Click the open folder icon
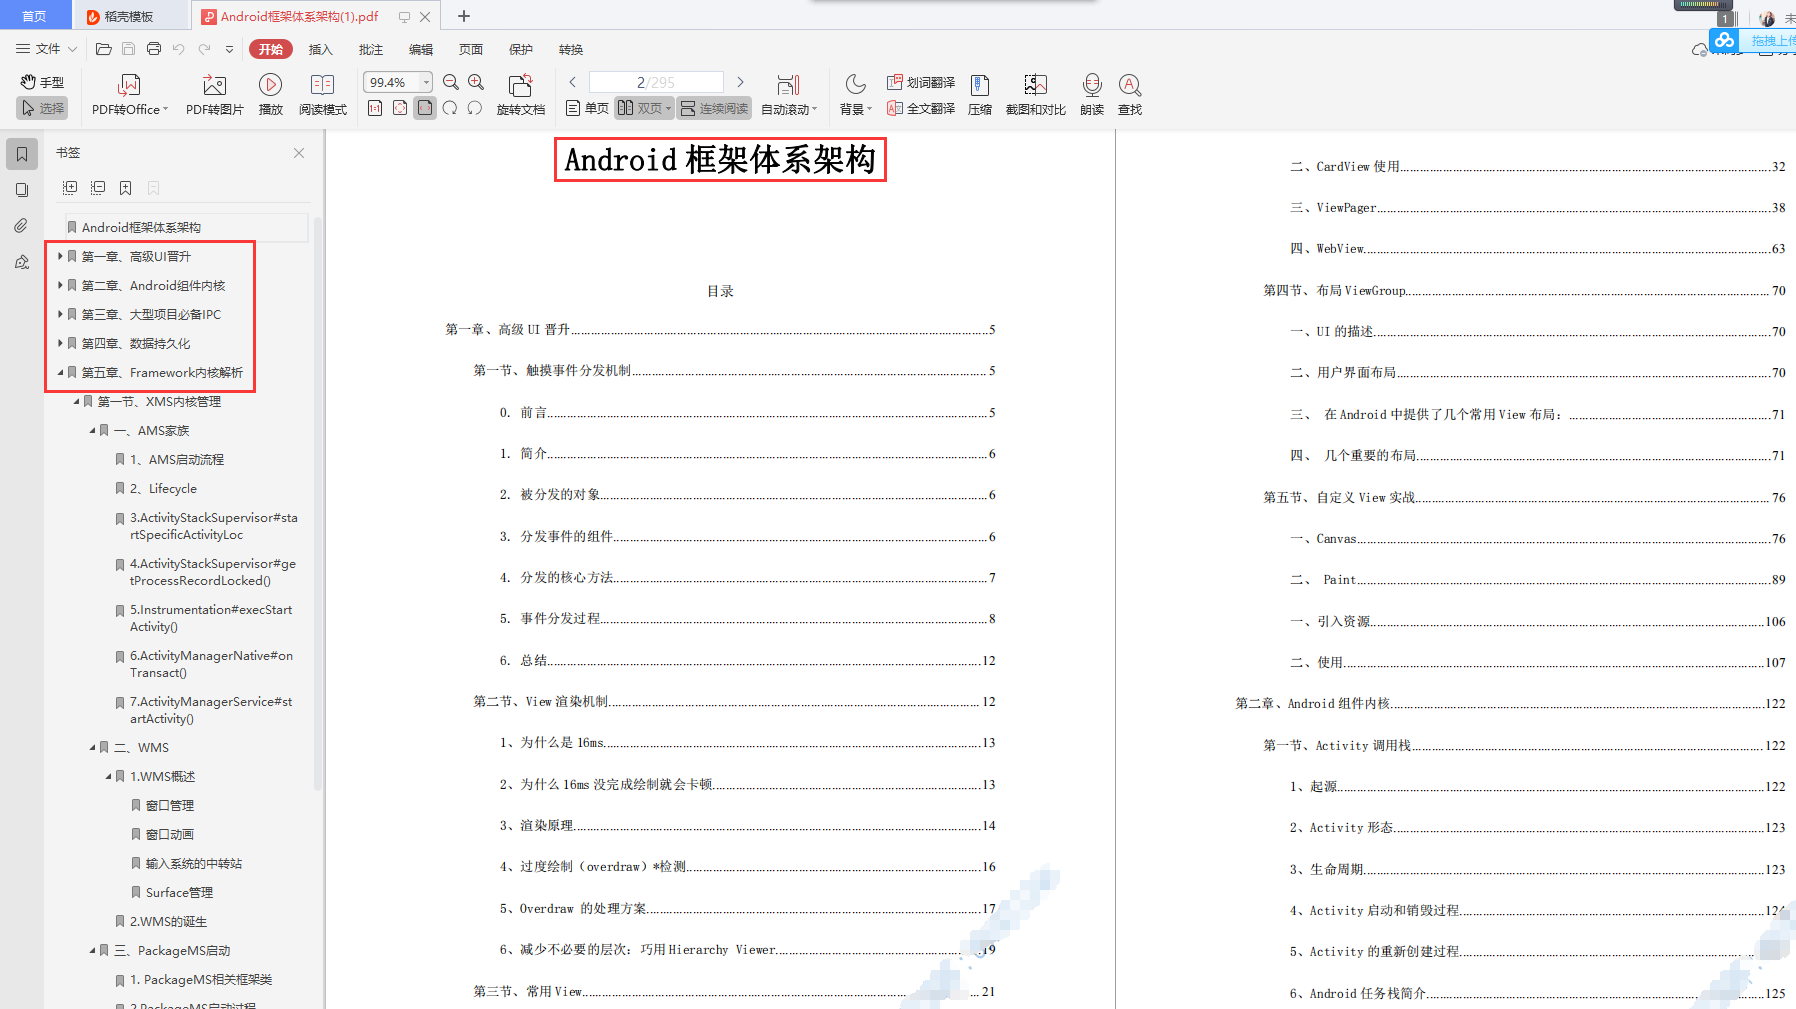 103,48
